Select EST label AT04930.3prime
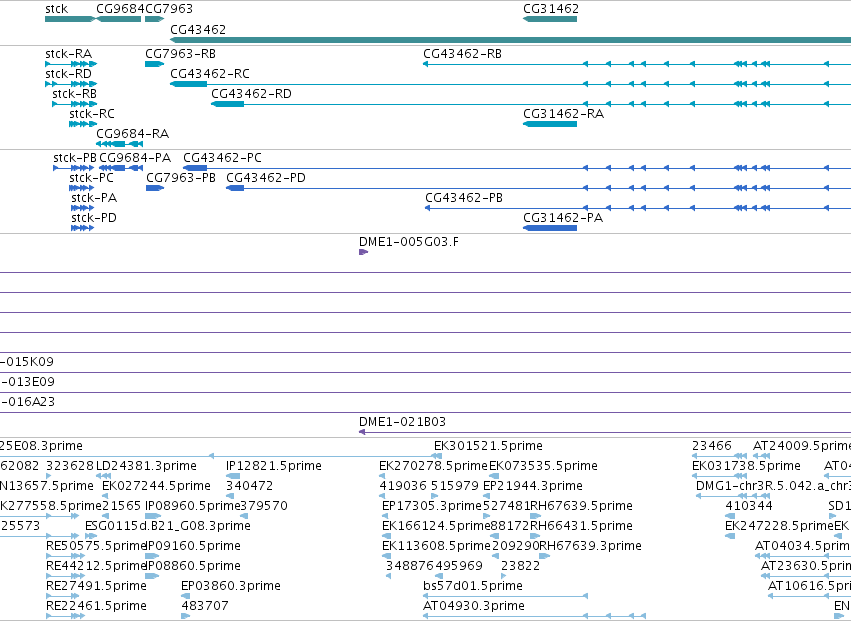 point(474,607)
